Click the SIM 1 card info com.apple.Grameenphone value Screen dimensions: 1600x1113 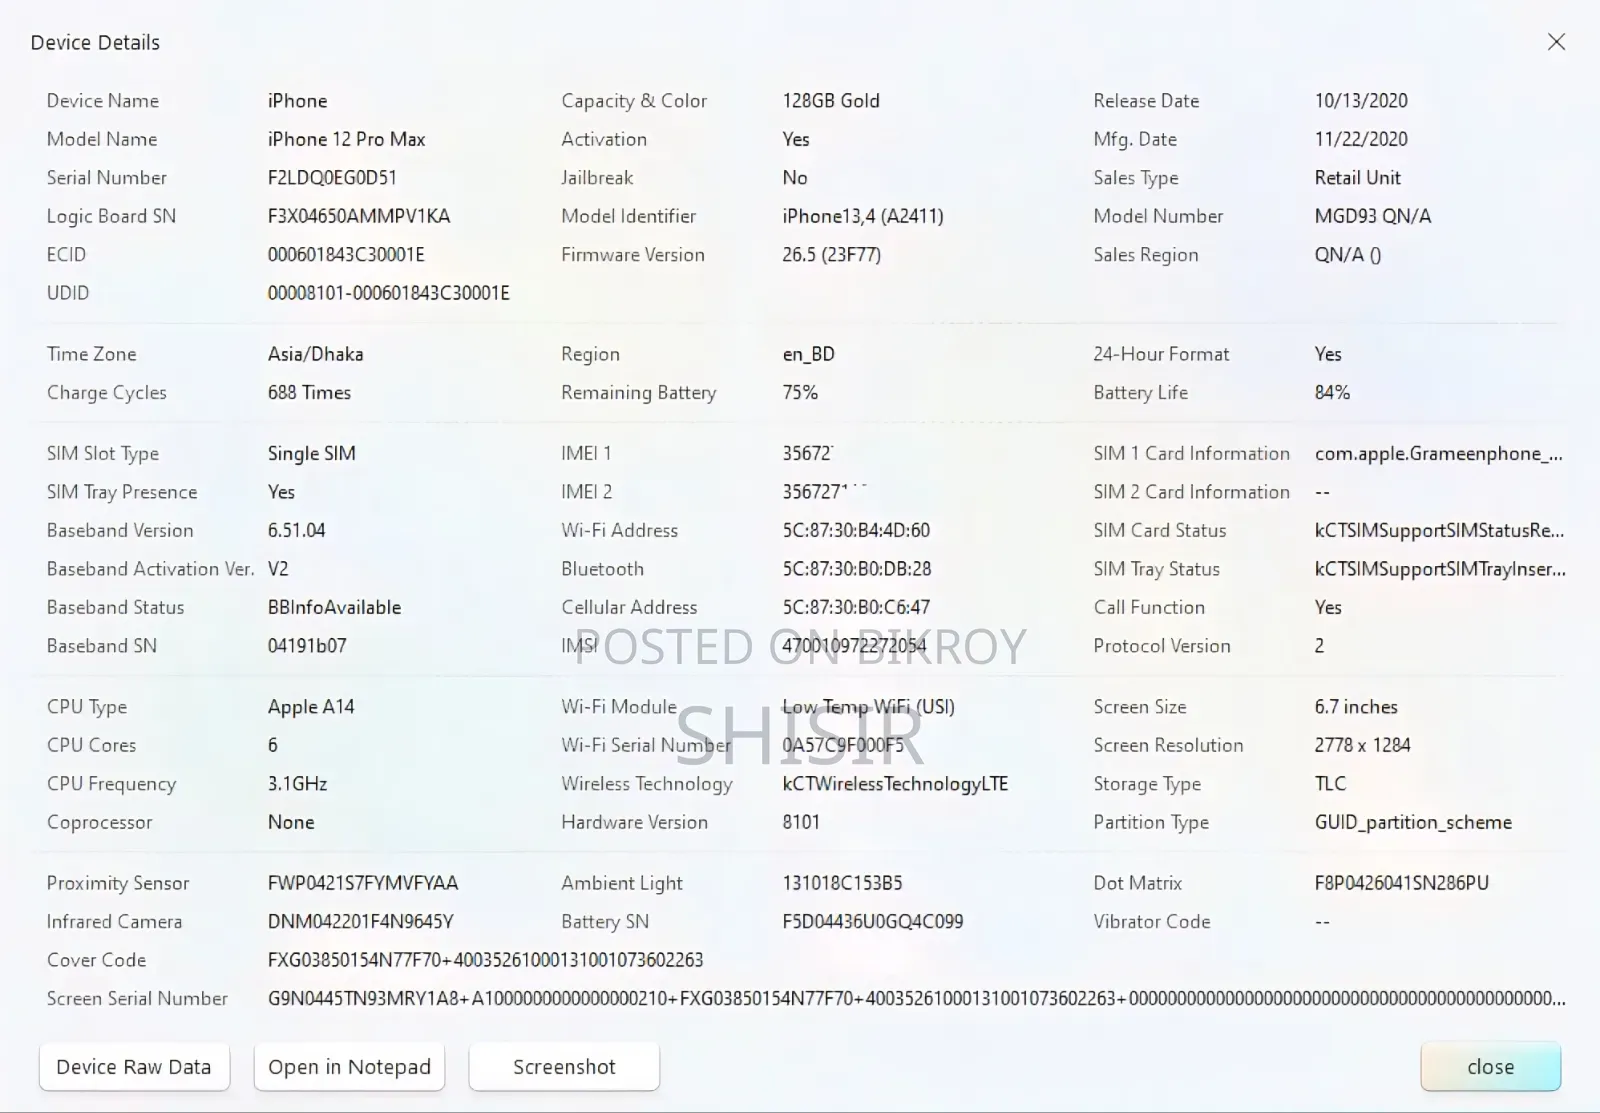coord(1439,454)
